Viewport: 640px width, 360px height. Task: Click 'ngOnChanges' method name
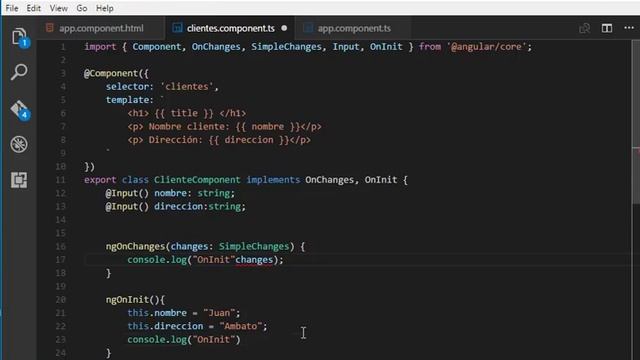(135, 247)
